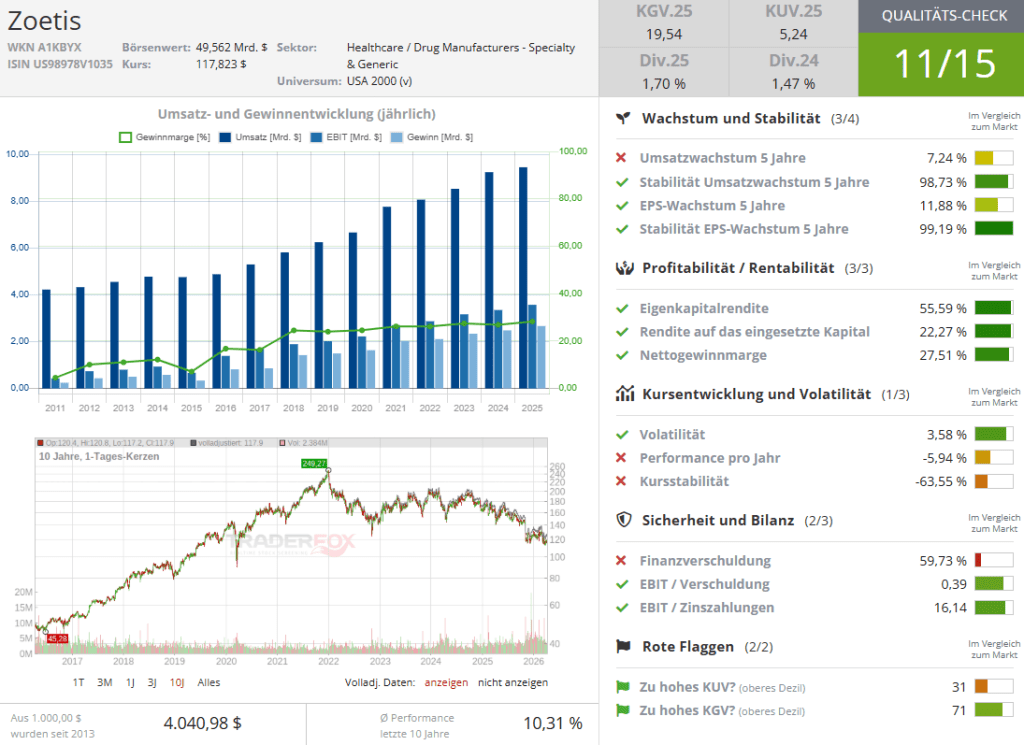Click the red anzeigen link for Volladj. Daten
Viewport: 1024px width, 745px height.
[445, 682]
